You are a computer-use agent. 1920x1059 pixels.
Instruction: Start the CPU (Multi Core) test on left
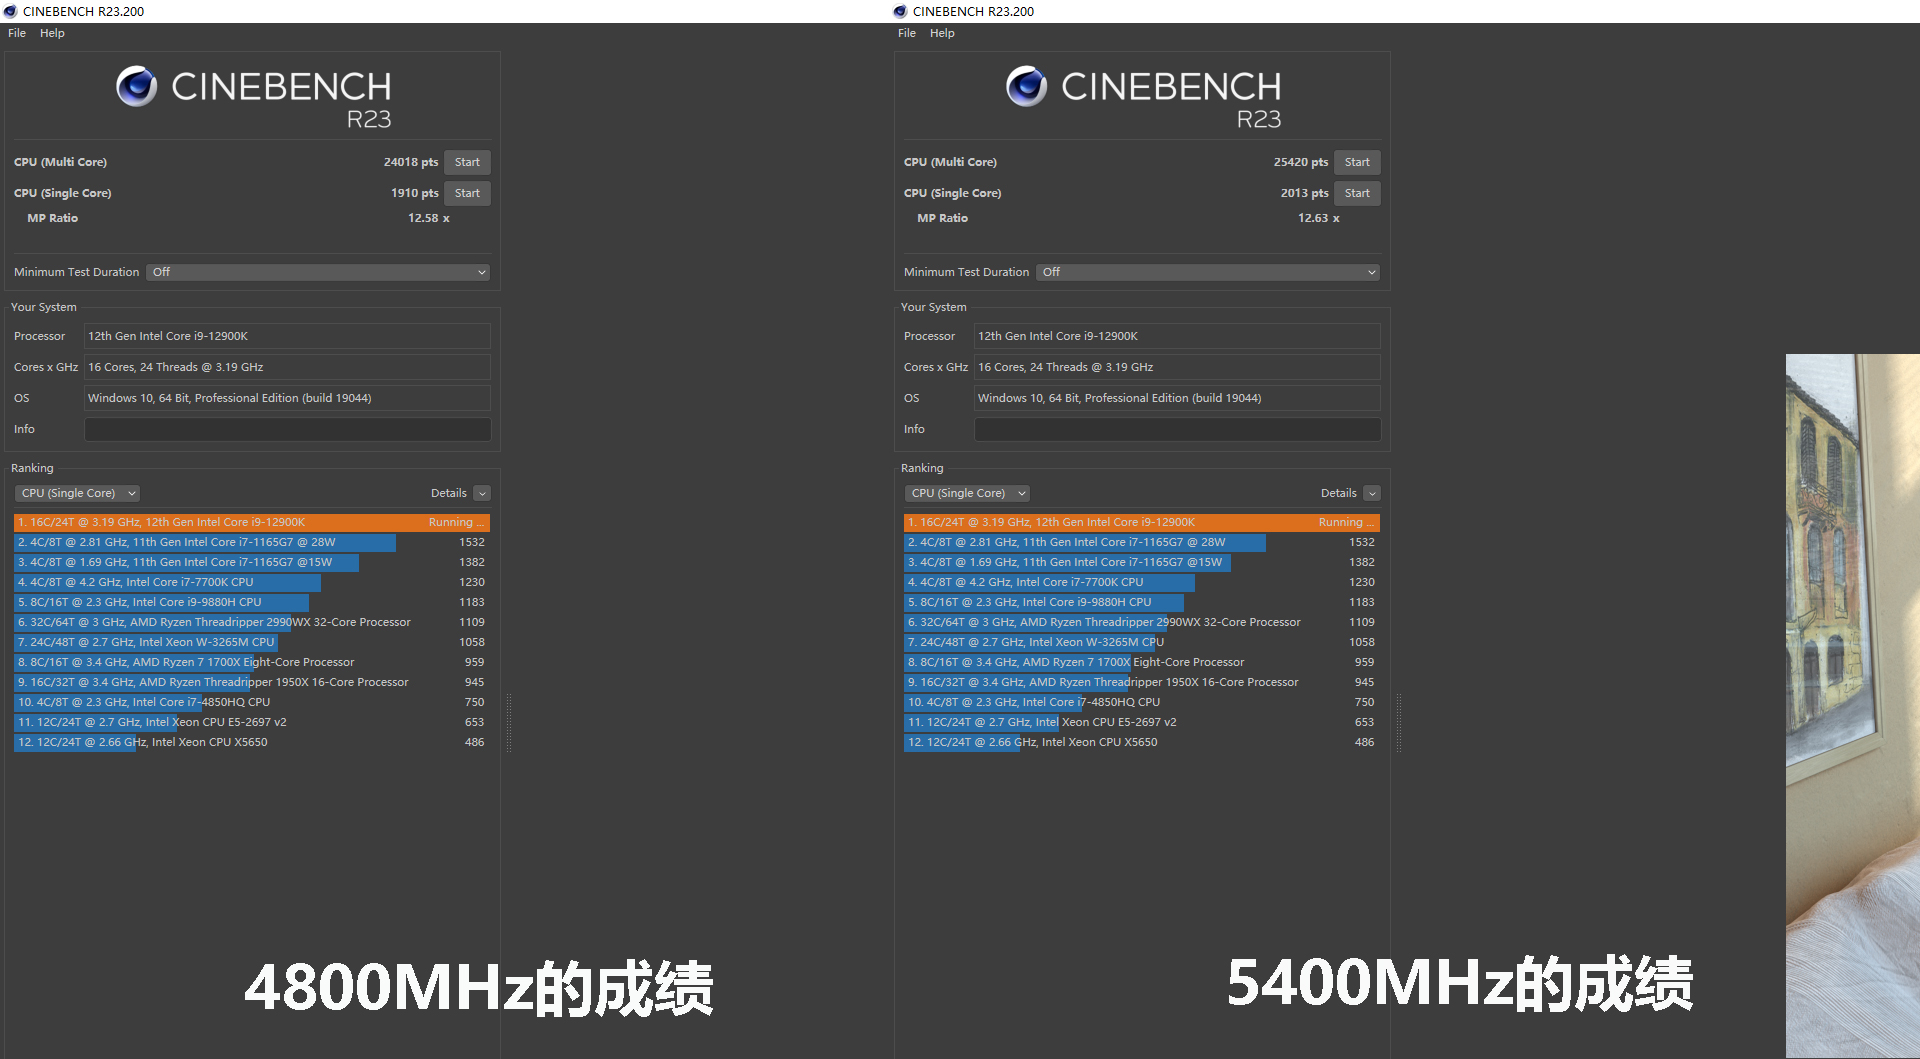pyautogui.click(x=466, y=161)
